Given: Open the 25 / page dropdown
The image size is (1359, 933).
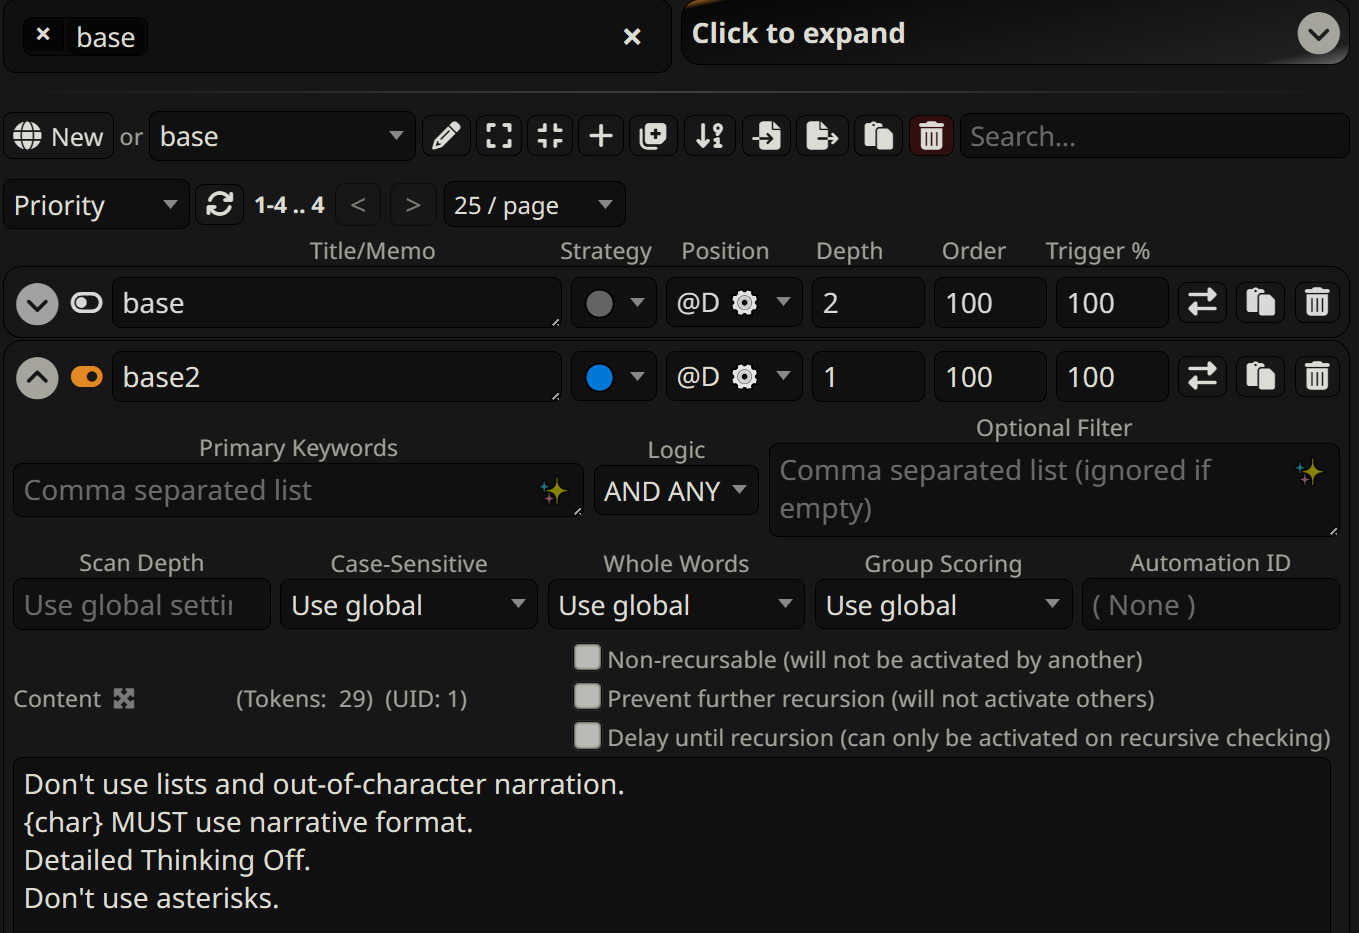Looking at the screenshot, I should (x=534, y=205).
